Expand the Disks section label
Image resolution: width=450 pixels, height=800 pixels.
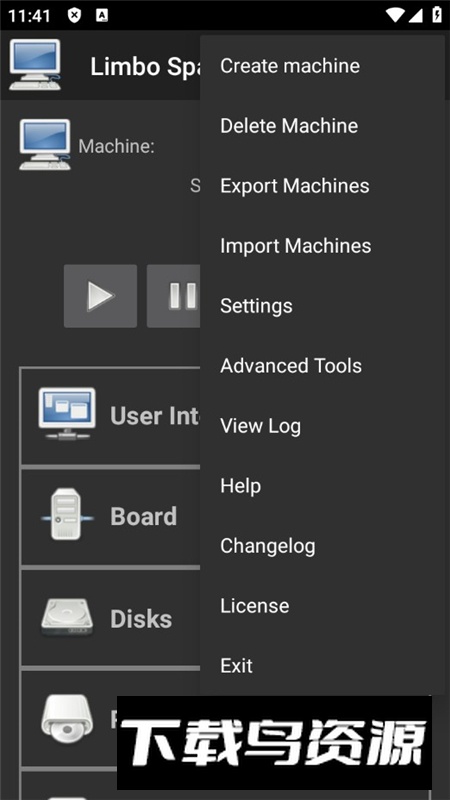(141, 619)
